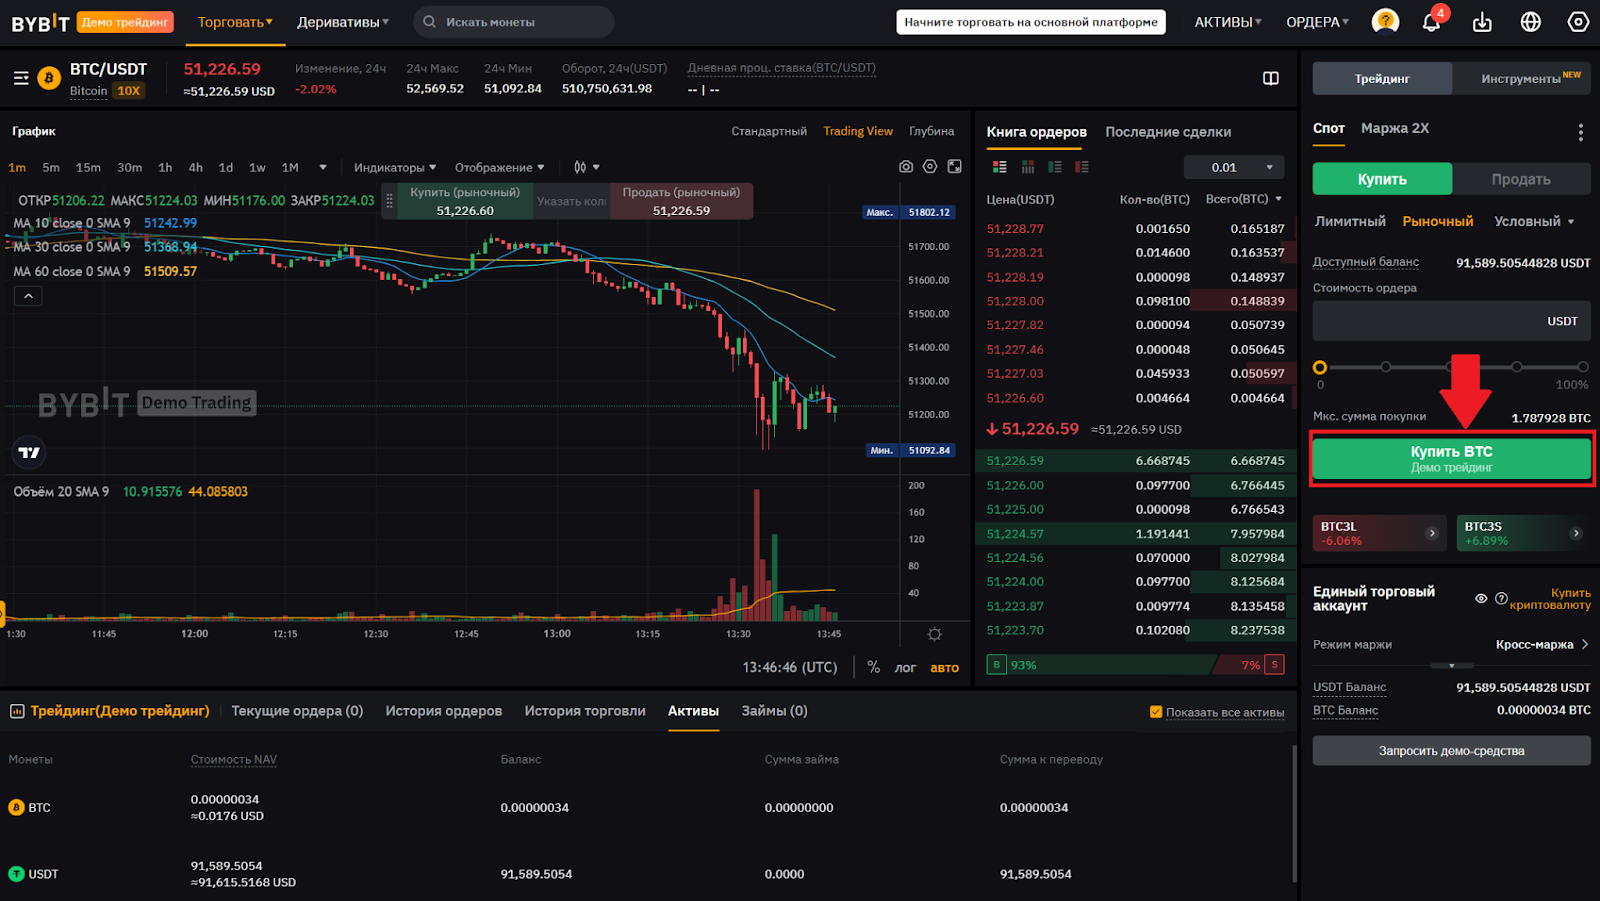
Task: Take chart screenshot with camera icon
Action: pyautogui.click(x=906, y=167)
